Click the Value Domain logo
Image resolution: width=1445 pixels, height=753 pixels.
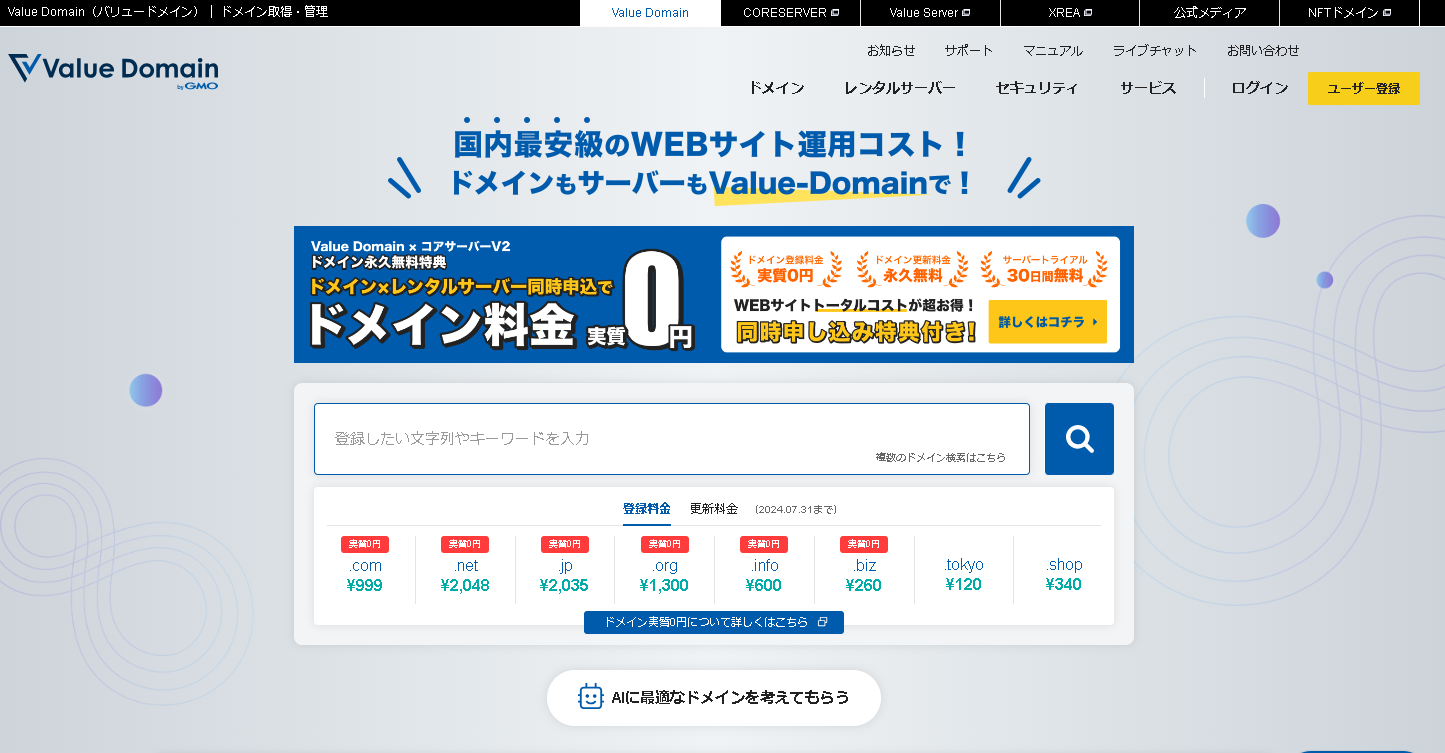(113, 72)
